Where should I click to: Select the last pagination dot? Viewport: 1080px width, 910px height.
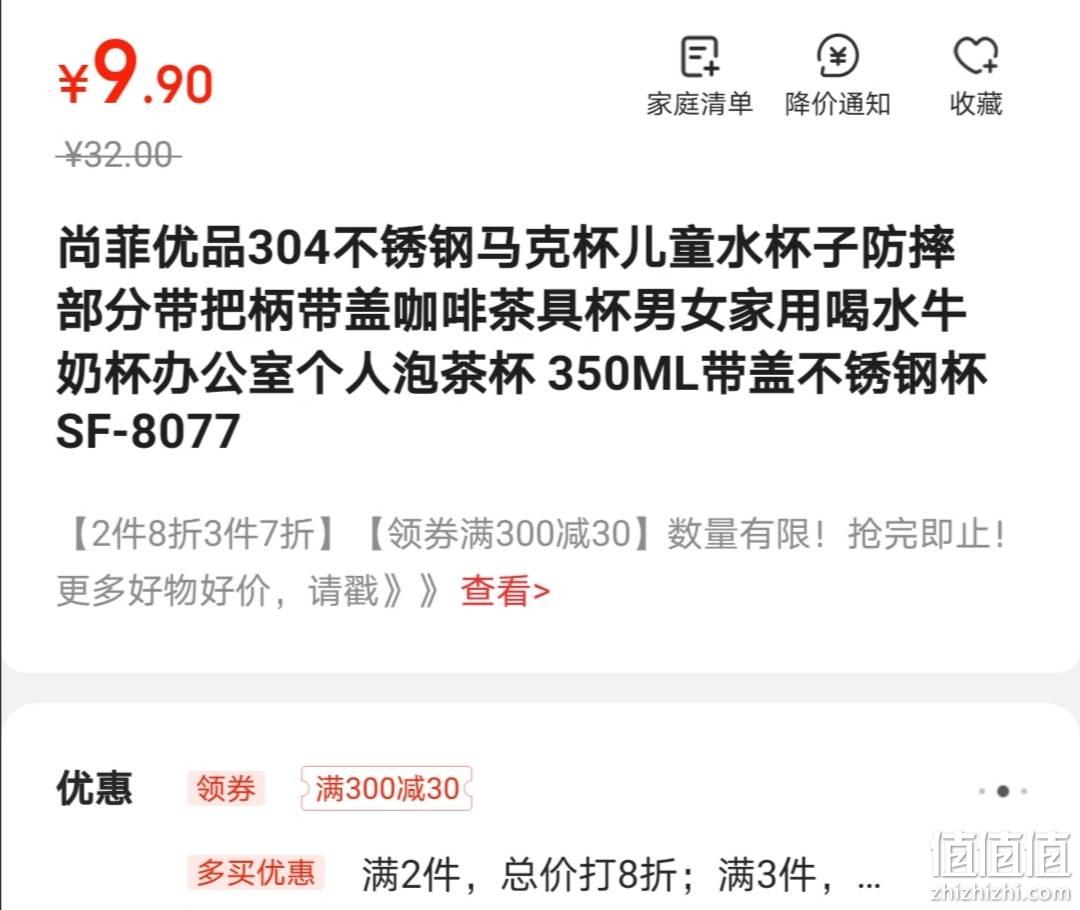click(x=1024, y=791)
